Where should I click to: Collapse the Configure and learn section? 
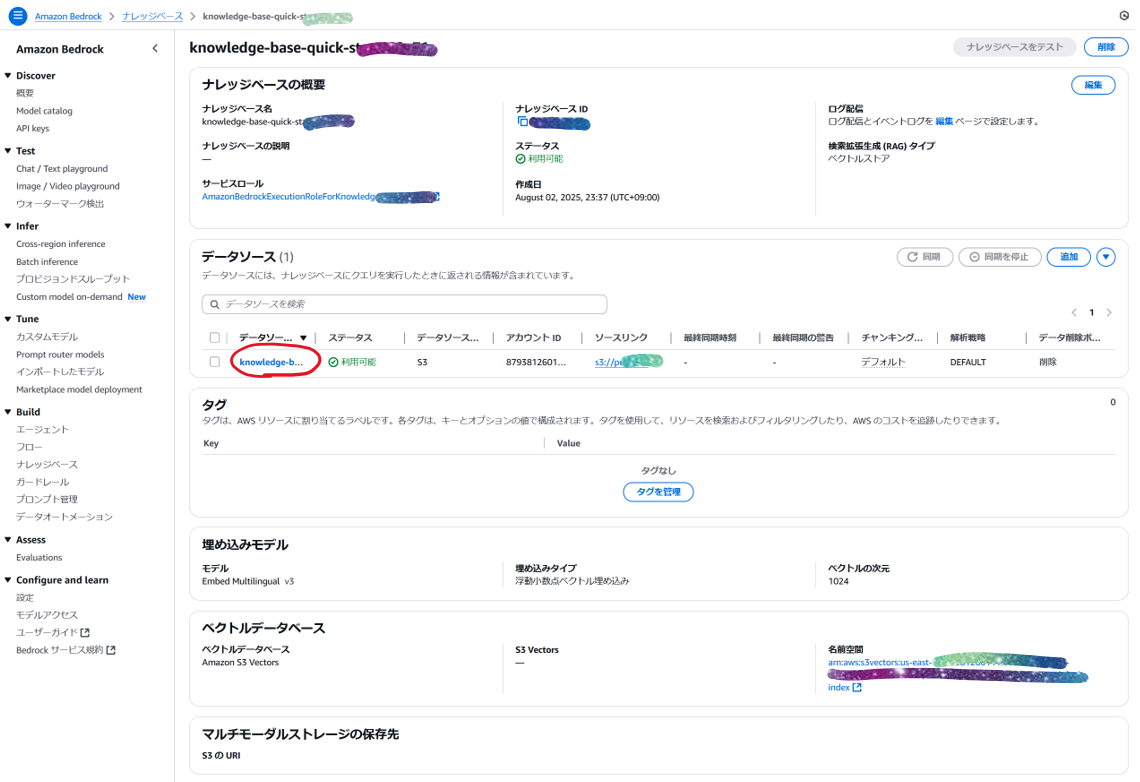[x=8, y=580]
